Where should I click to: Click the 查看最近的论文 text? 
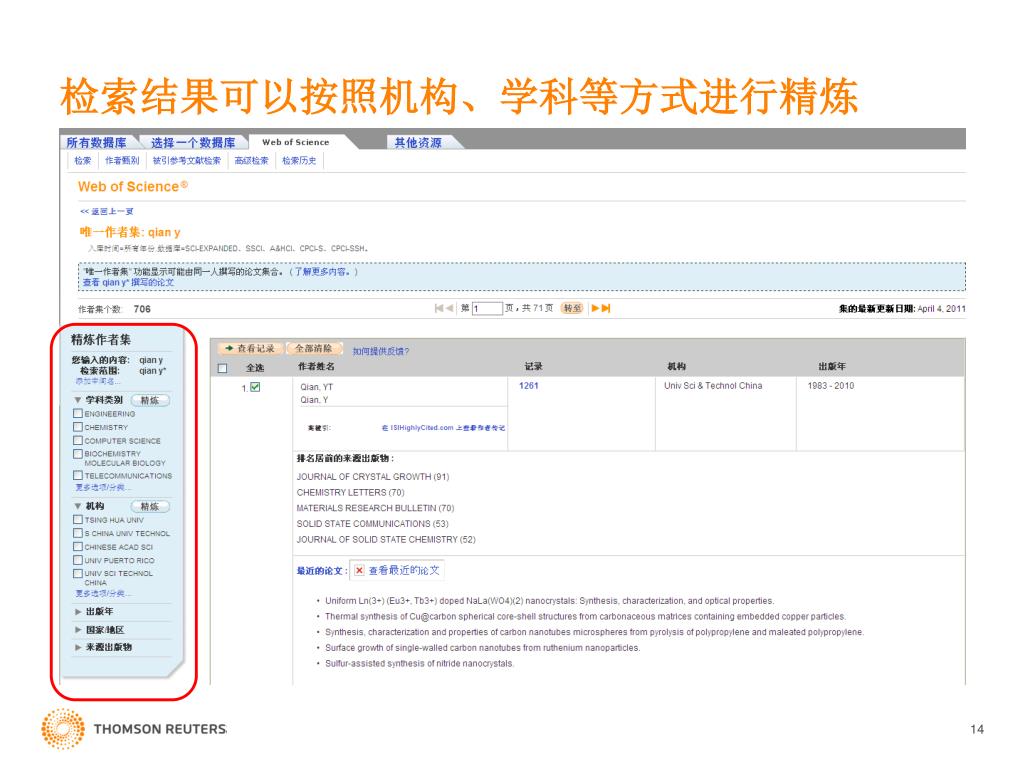click(x=404, y=570)
